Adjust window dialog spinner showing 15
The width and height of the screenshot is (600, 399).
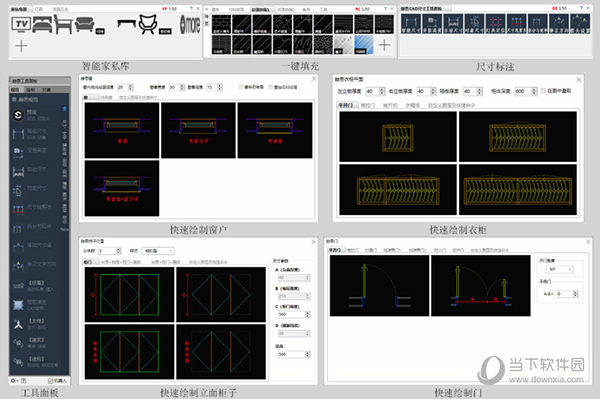215,87
